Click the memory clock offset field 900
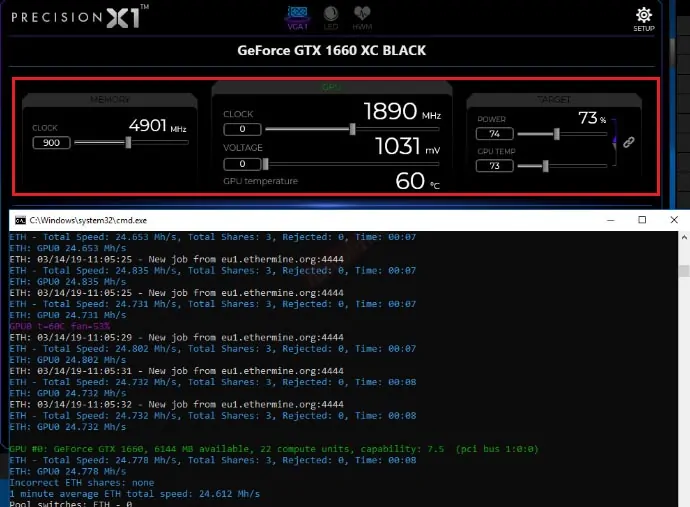Viewport: 690px width, 507px height. coord(51,143)
